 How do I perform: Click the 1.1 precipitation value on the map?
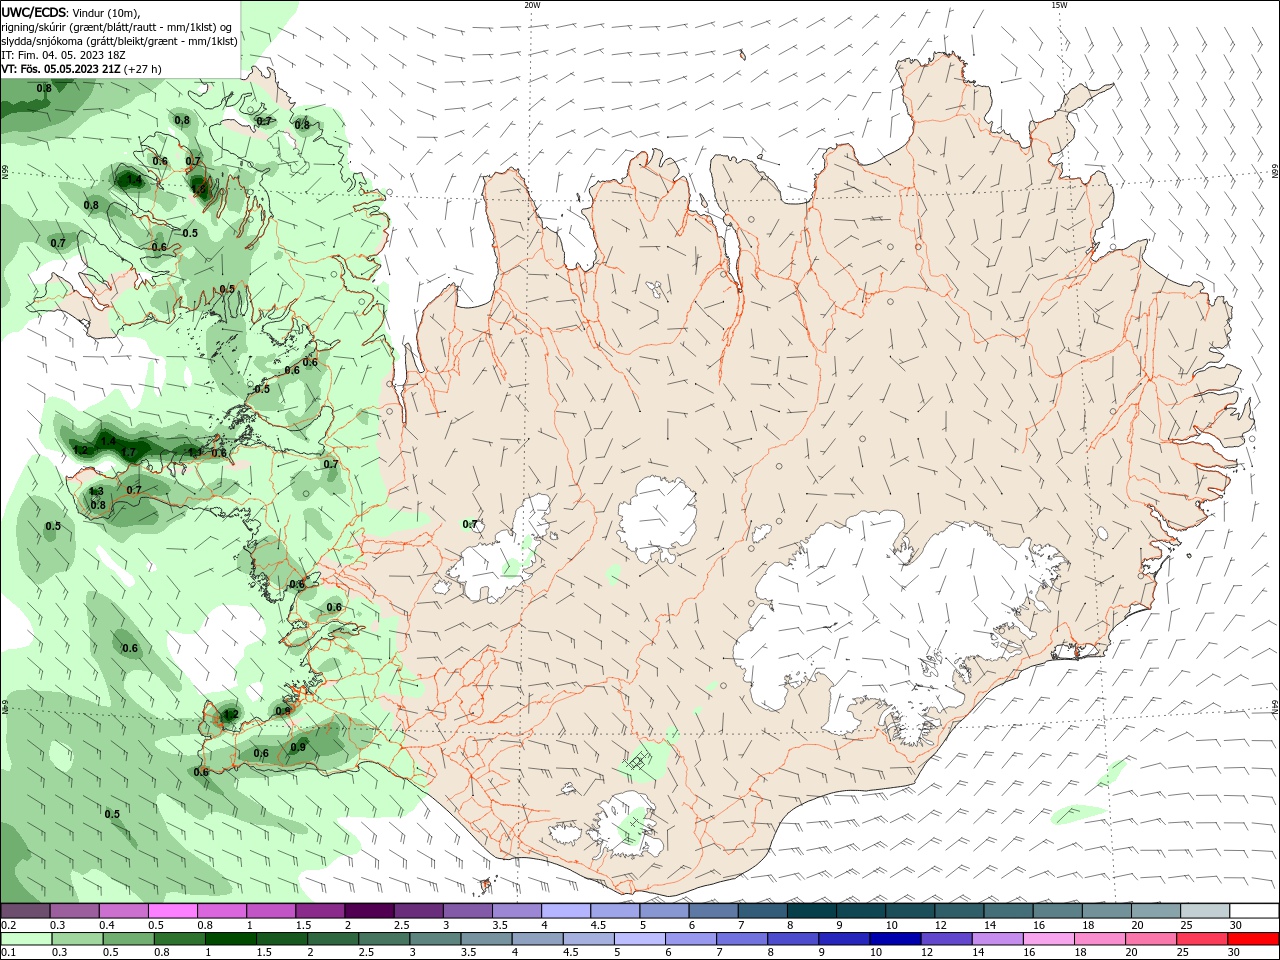coord(196,453)
